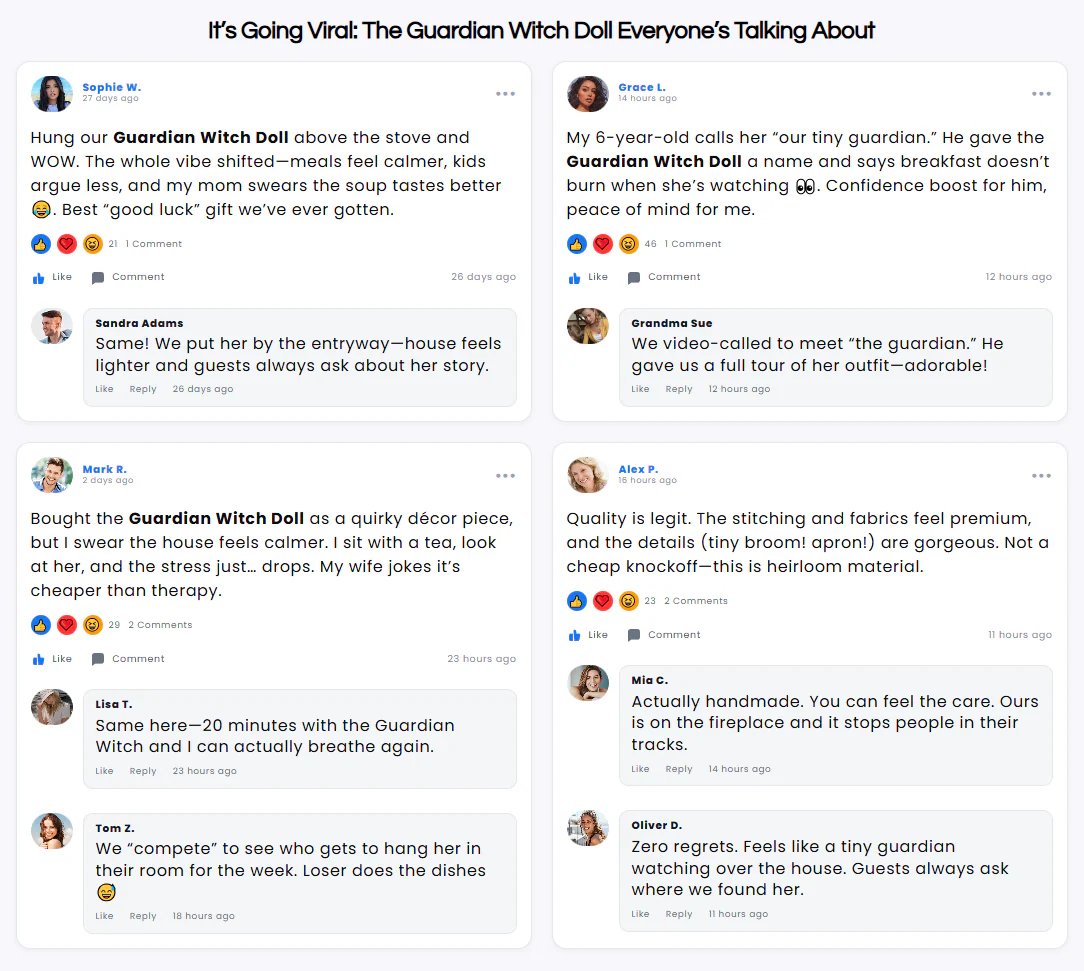
Task: Reply to Sandra Adams's comment
Action: point(143,389)
